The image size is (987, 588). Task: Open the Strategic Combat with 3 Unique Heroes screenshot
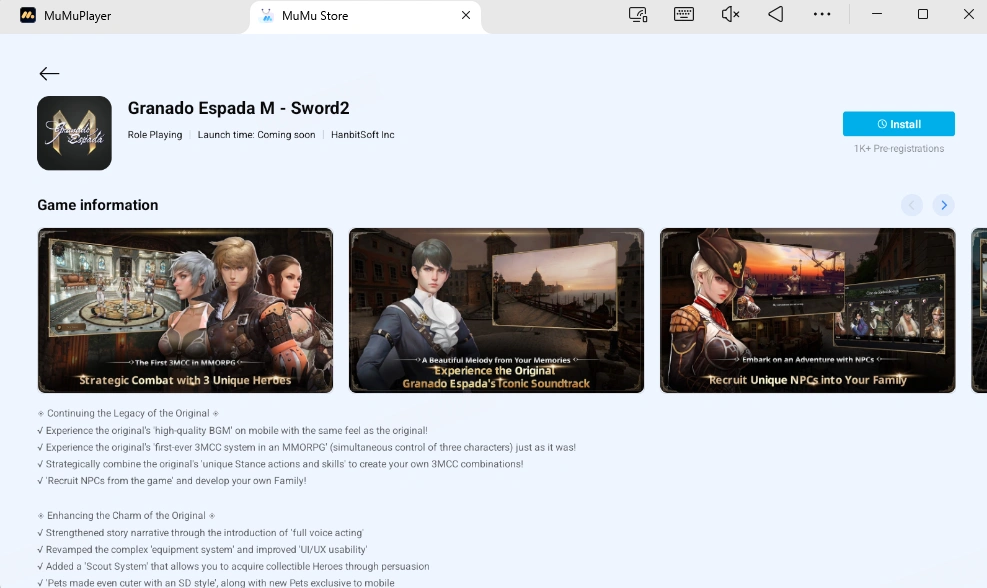[185, 310]
